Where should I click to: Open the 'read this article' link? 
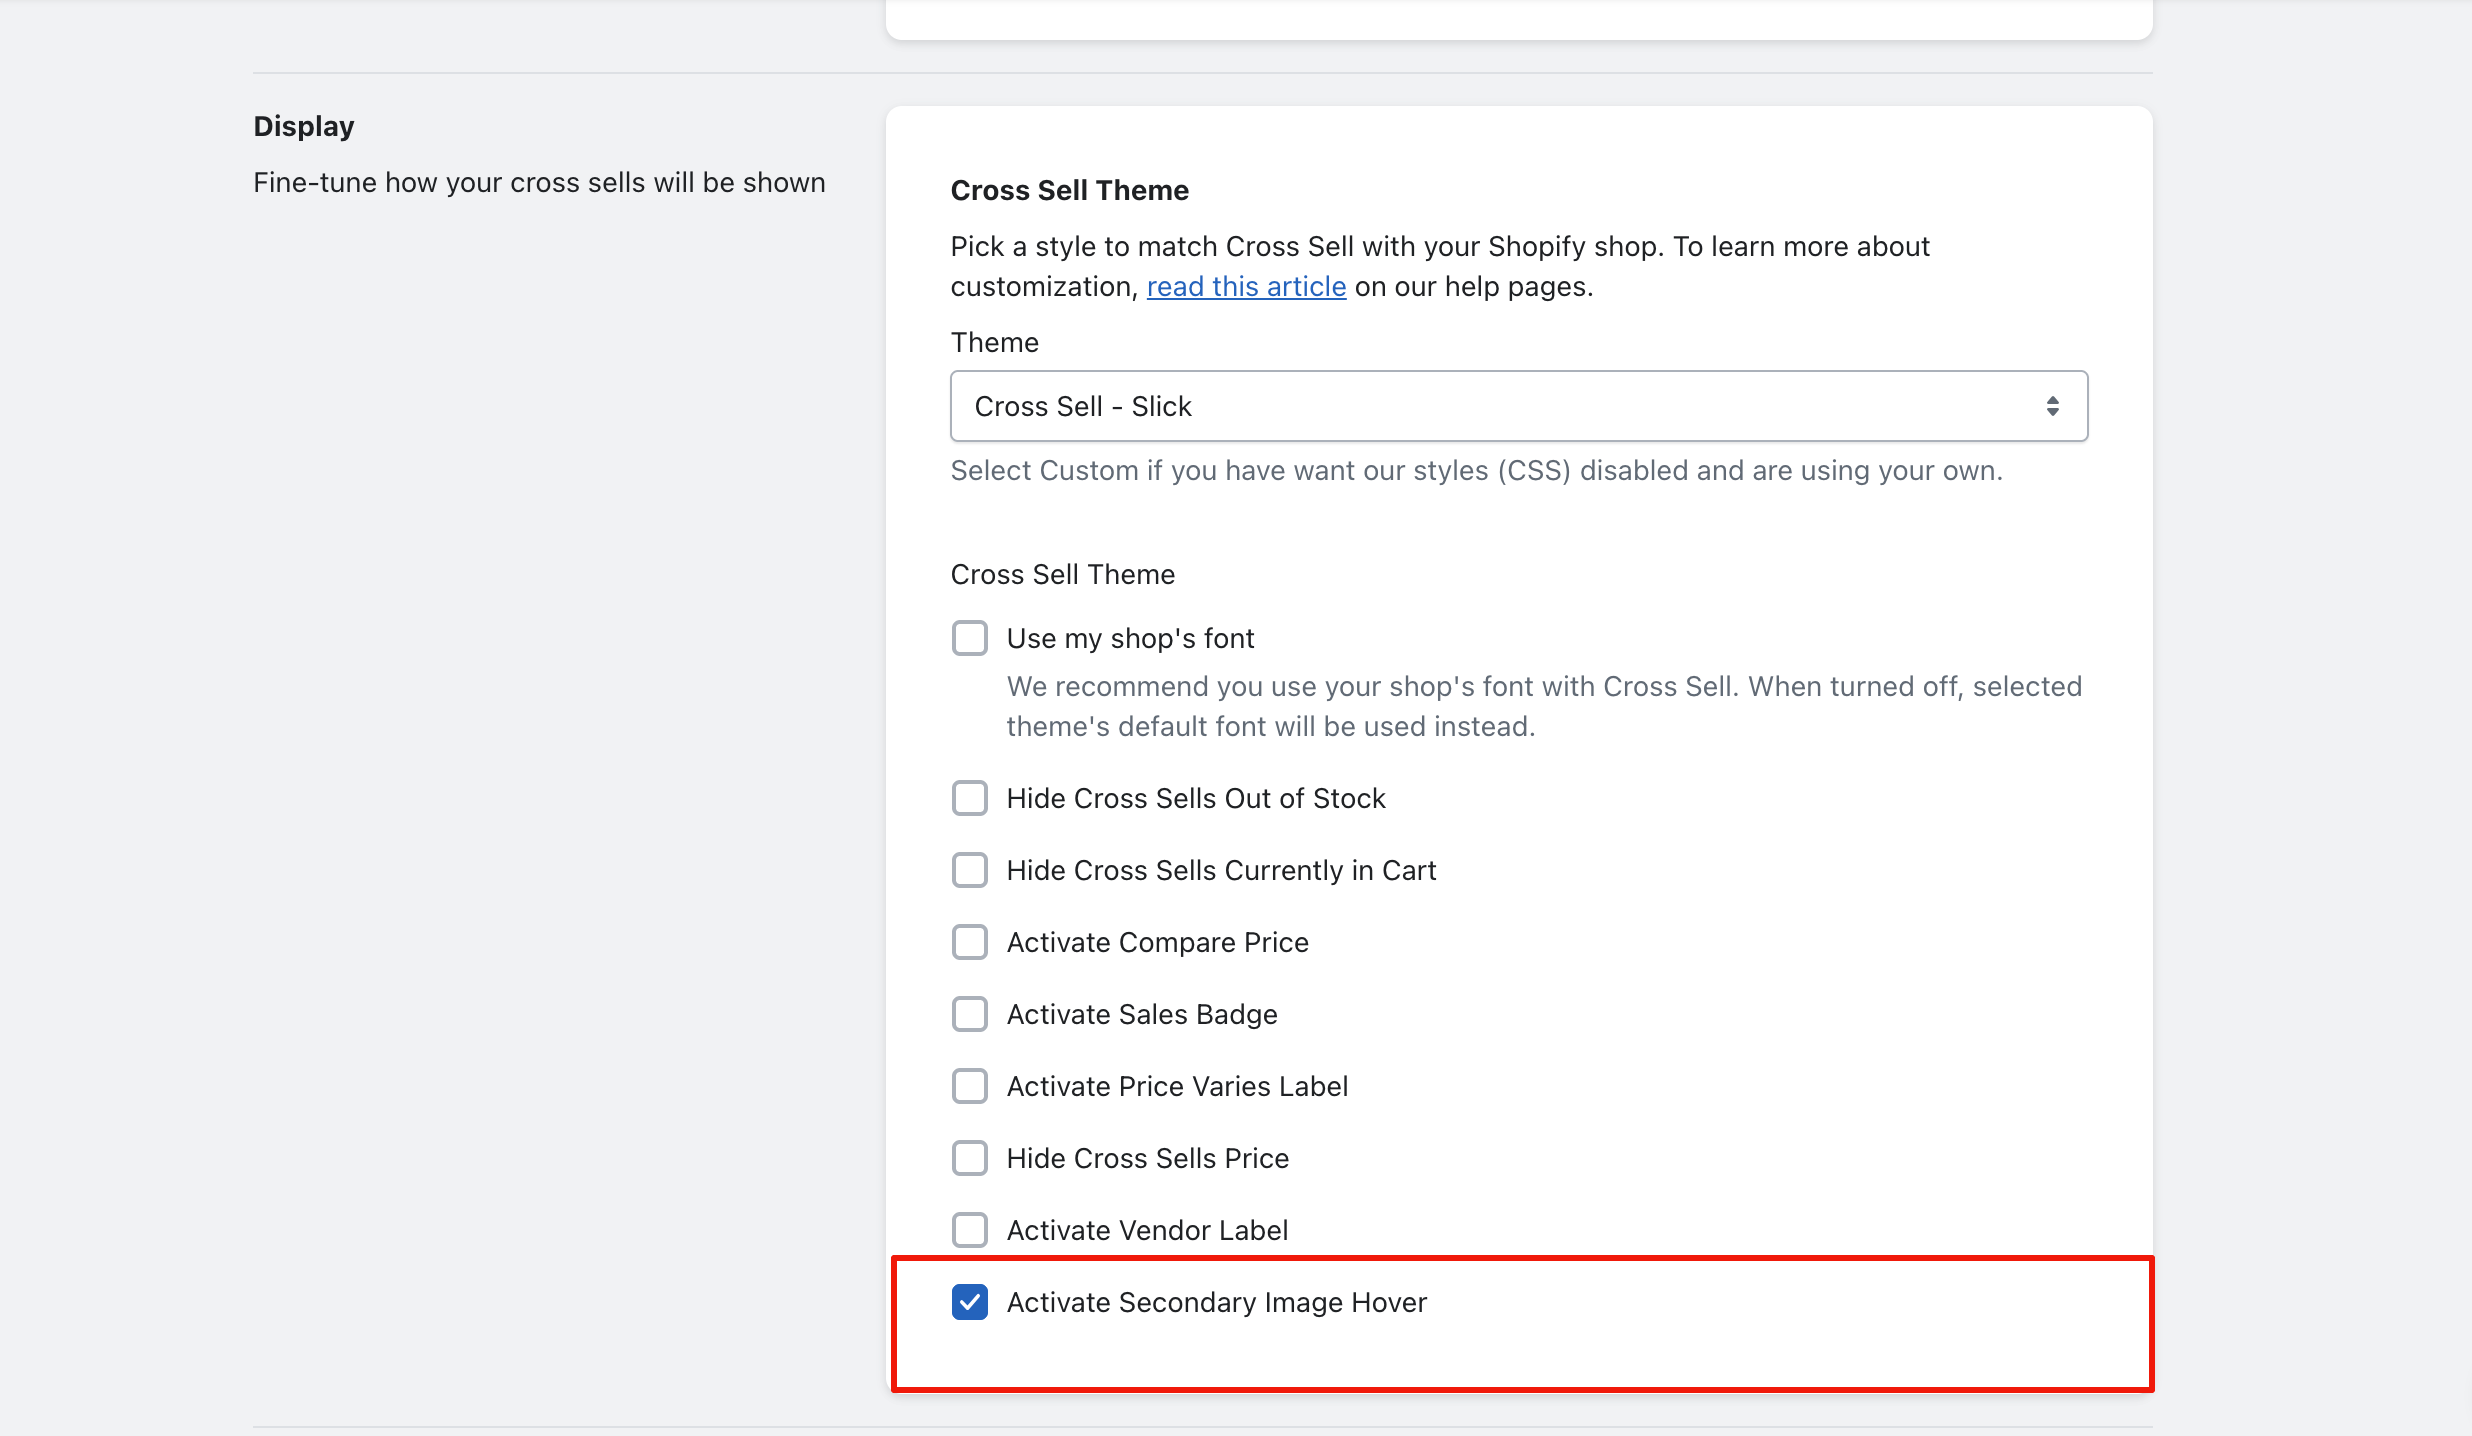(x=1246, y=287)
